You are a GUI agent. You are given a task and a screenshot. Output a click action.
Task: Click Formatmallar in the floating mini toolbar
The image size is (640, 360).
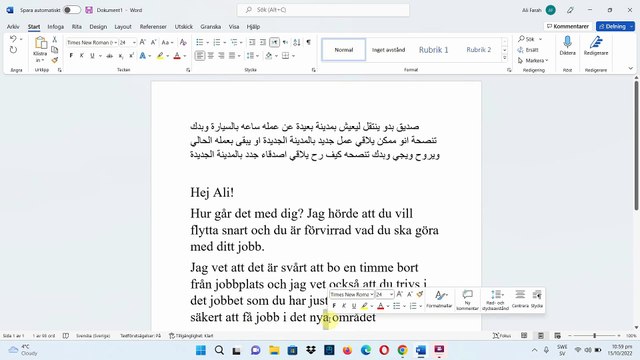coord(439,299)
